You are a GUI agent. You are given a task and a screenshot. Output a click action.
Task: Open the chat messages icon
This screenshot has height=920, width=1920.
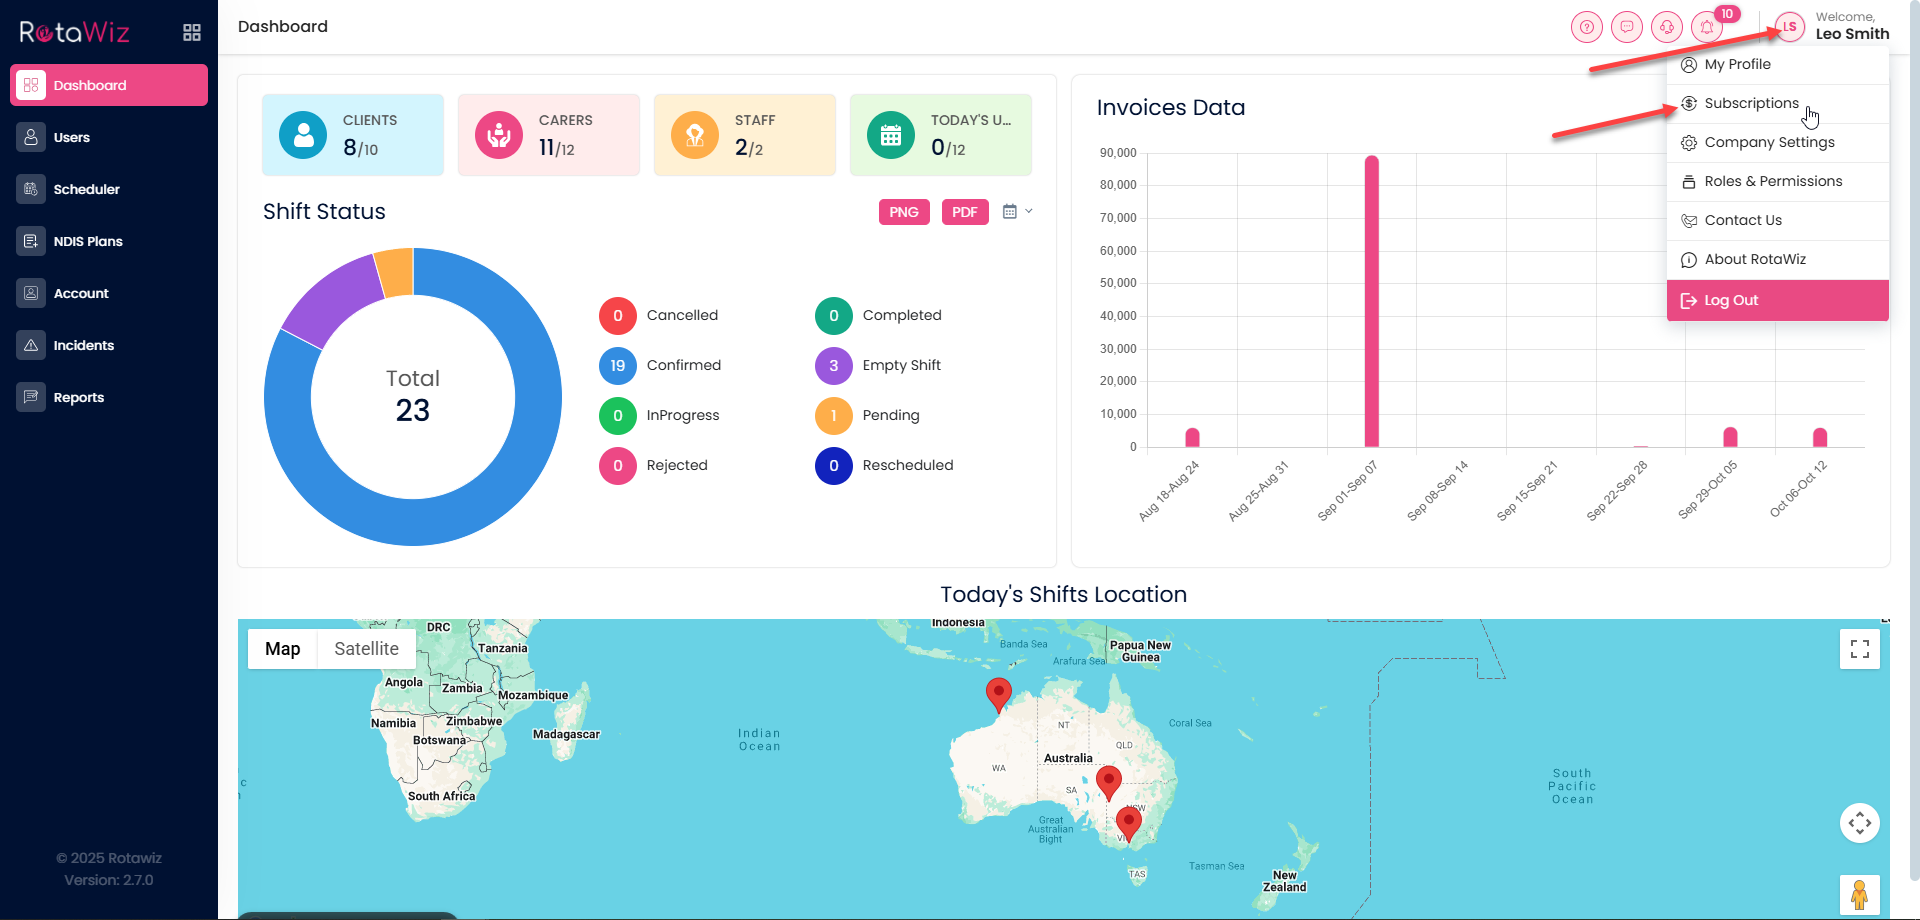[x=1626, y=27]
